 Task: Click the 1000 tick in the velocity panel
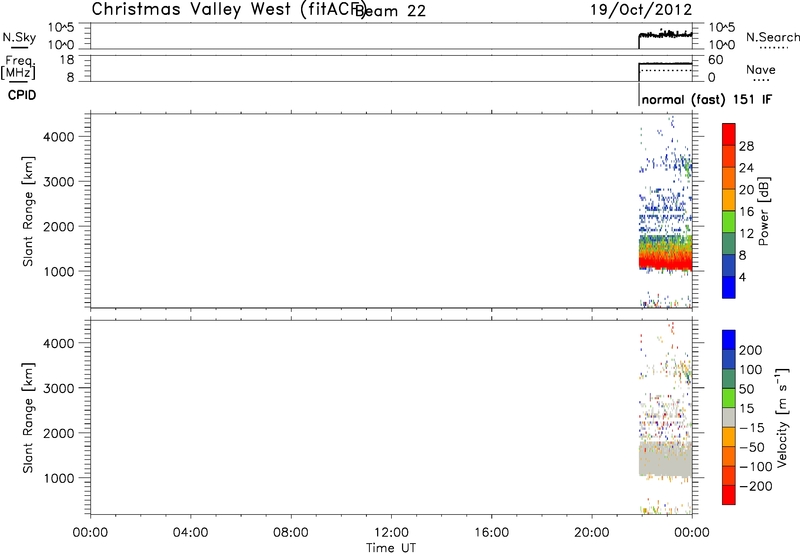point(59,478)
